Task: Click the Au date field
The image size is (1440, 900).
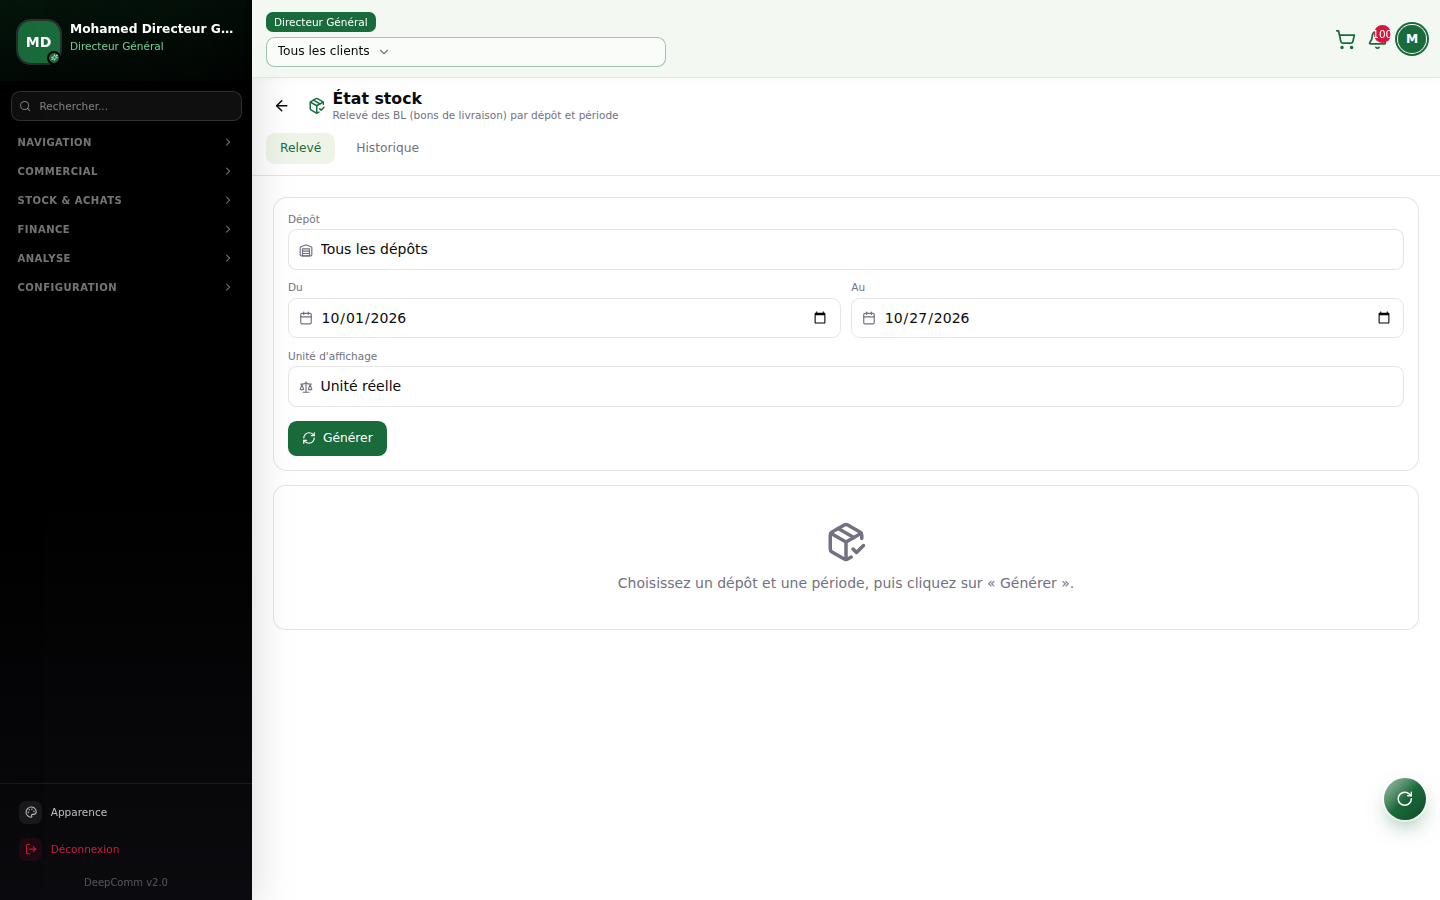Action: coord(1127,318)
